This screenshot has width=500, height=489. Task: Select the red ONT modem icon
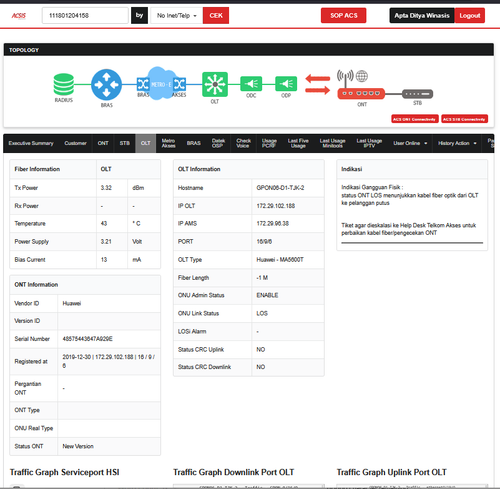(361, 94)
